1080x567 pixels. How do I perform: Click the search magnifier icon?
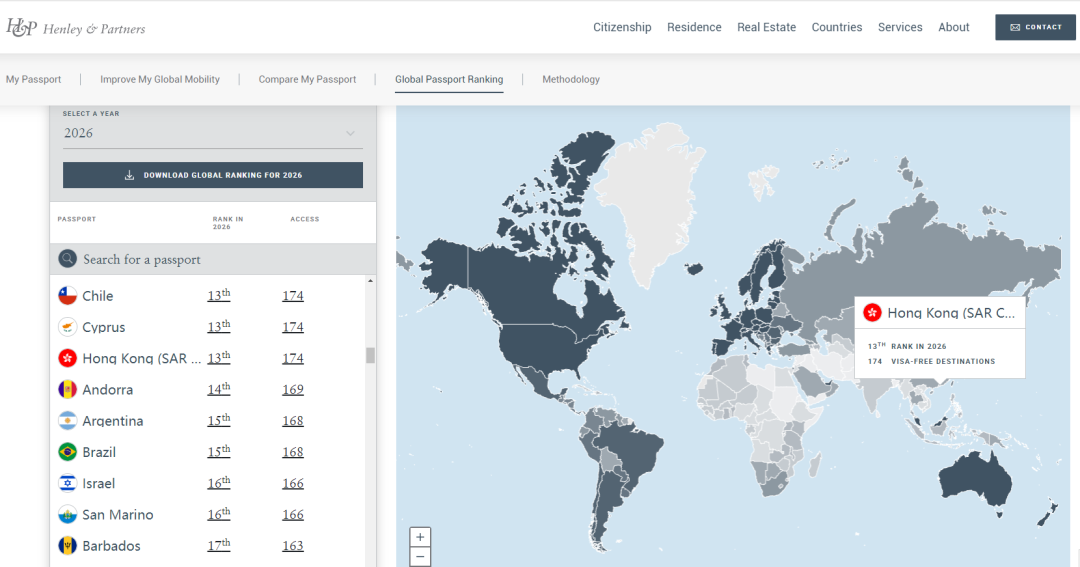point(68,259)
